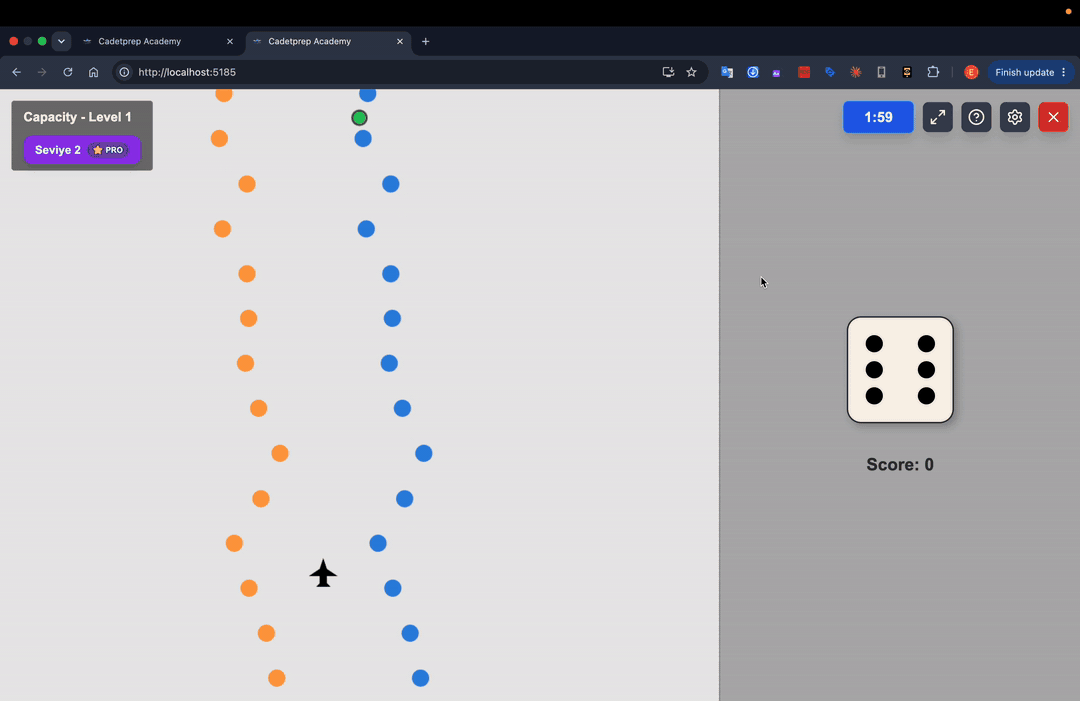Open the black-and-orange eye extension icon
This screenshot has height=701, width=1080.
907,72
